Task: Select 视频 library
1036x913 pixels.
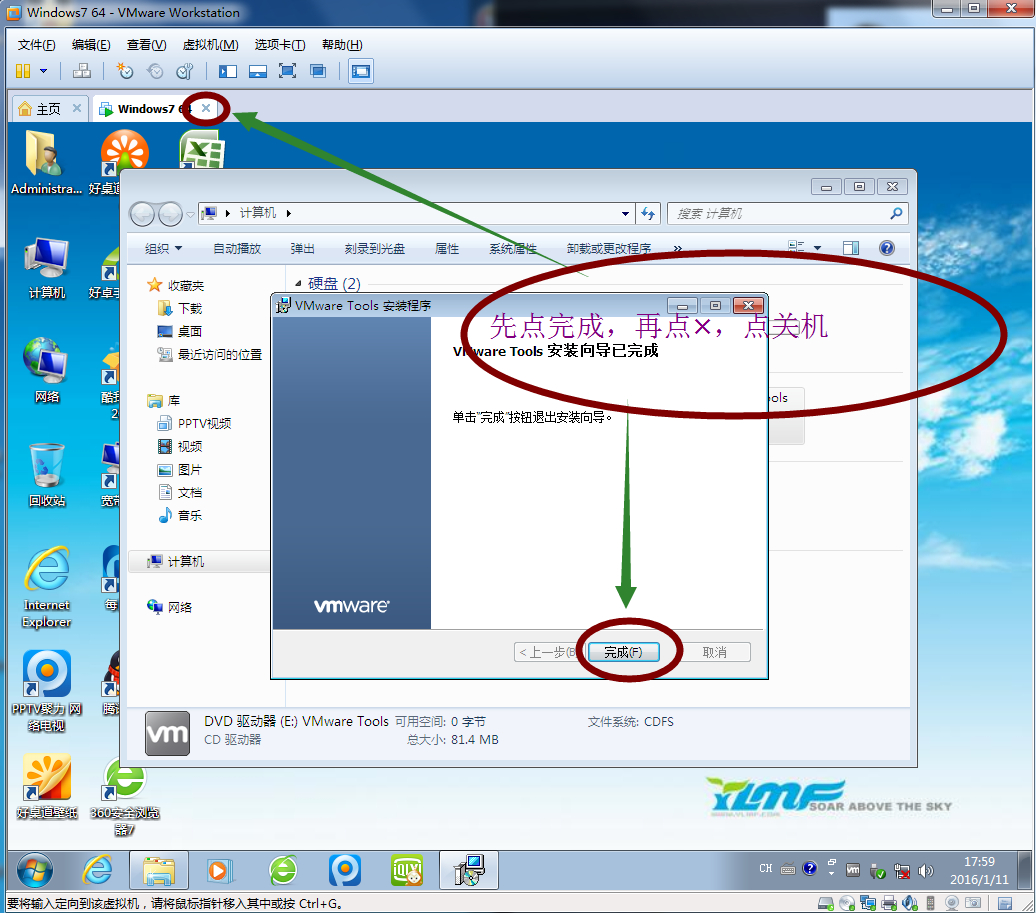Action: pos(180,447)
